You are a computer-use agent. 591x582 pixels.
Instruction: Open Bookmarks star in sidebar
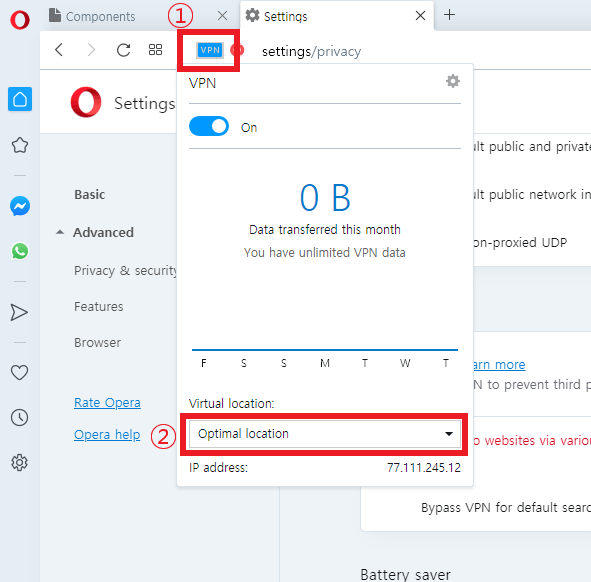[20, 145]
